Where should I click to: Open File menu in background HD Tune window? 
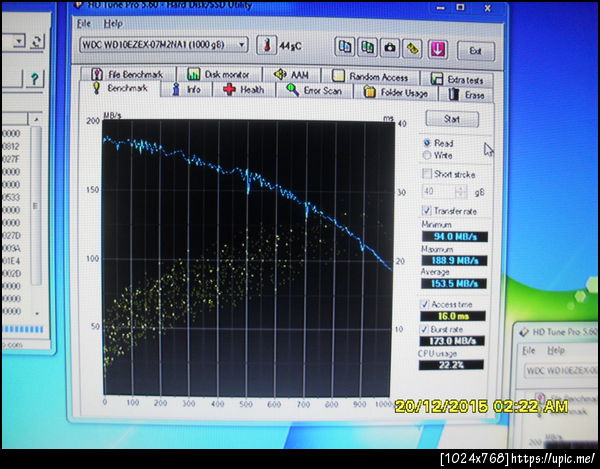coord(529,350)
